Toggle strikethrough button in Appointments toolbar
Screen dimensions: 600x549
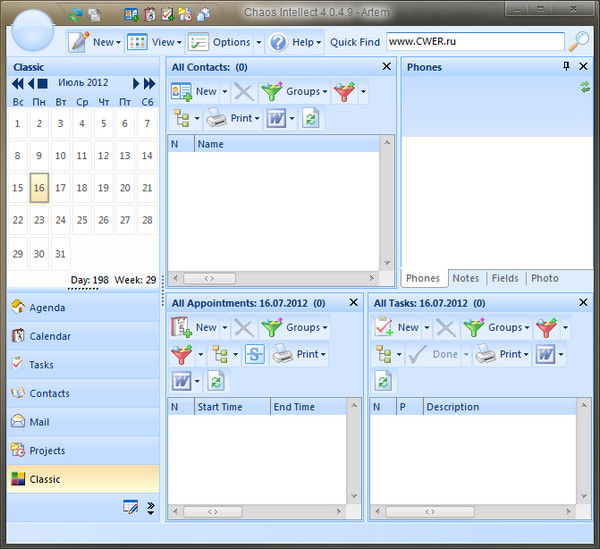coord(254,354)
